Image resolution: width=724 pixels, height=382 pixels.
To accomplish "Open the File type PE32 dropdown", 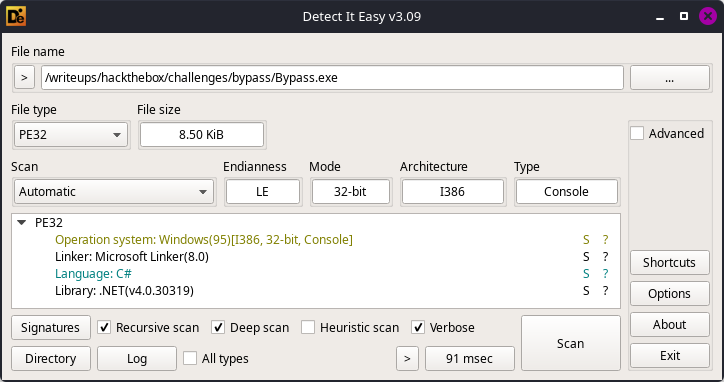I will [71, 134].
